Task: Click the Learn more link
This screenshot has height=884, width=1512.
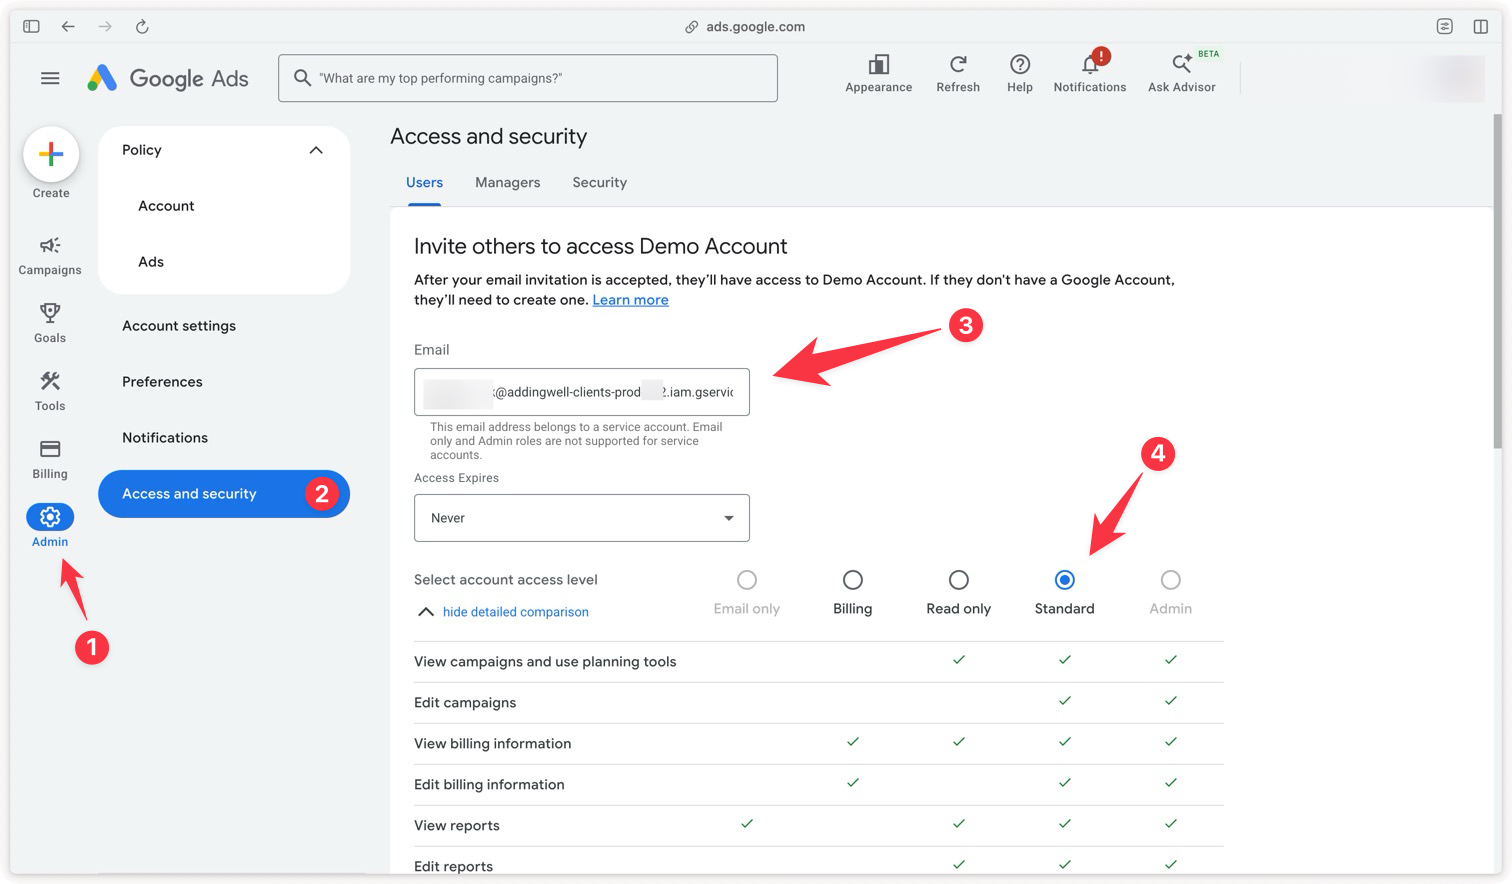Action: point(631,300)
